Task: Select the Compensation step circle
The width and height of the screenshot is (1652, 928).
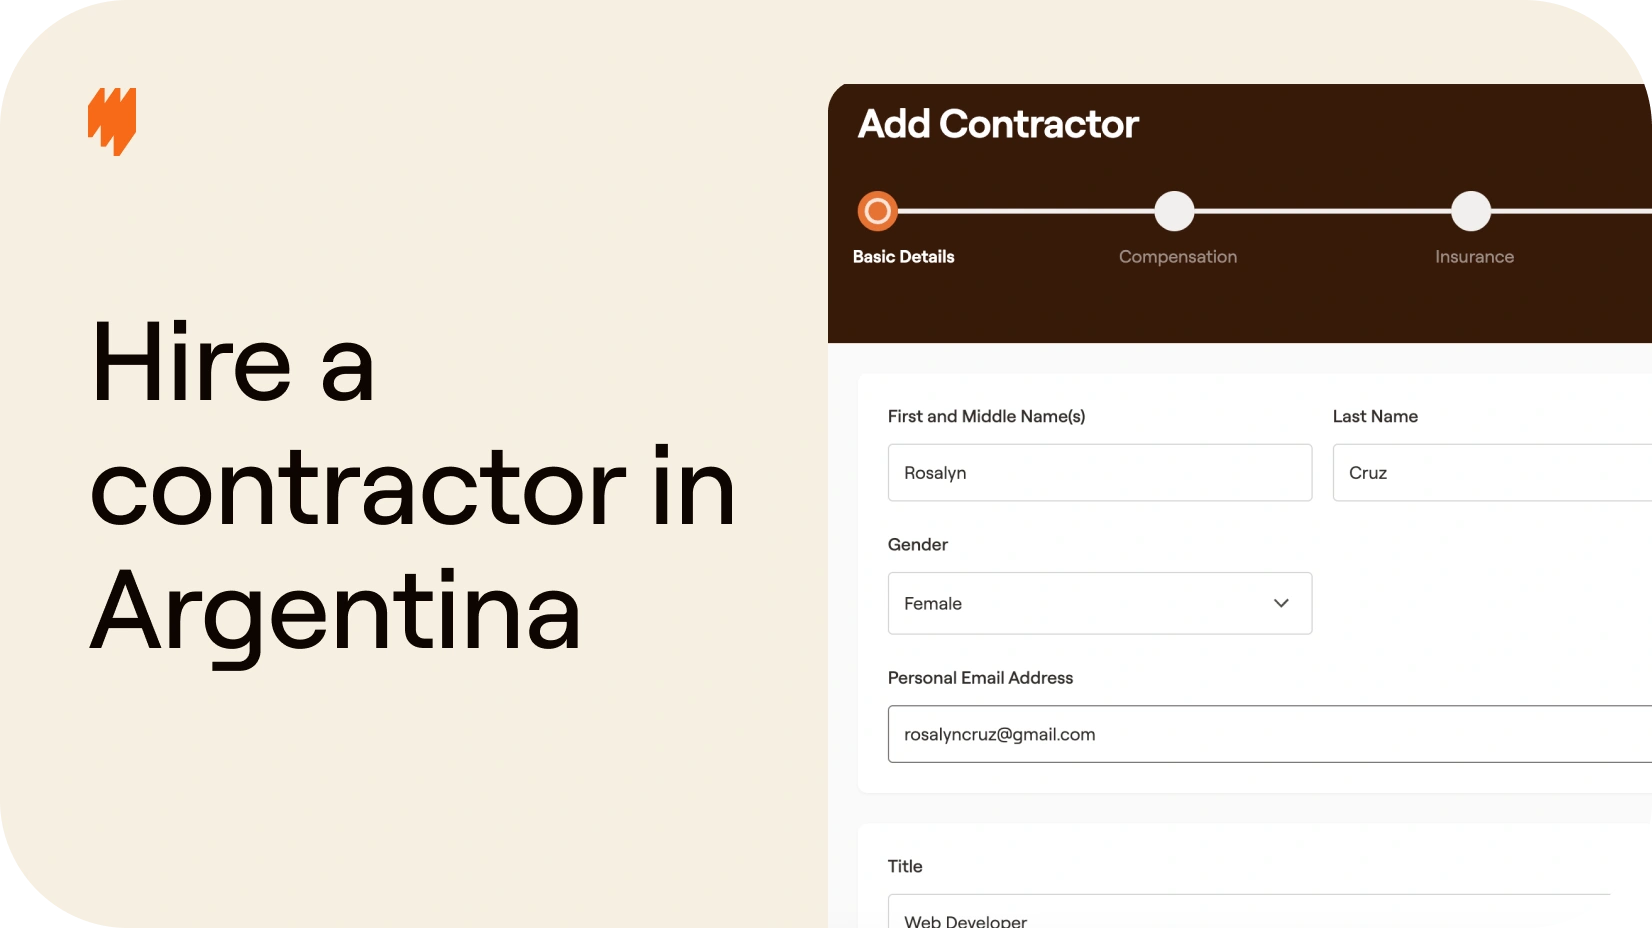Action: tap(1174, 211)
